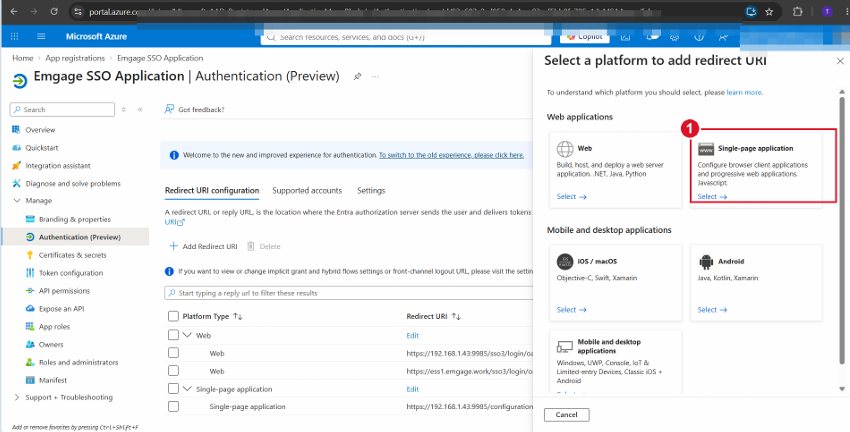Open Integration assistant
The height and width of the screenshot is (432, 850).
point(58,165)
